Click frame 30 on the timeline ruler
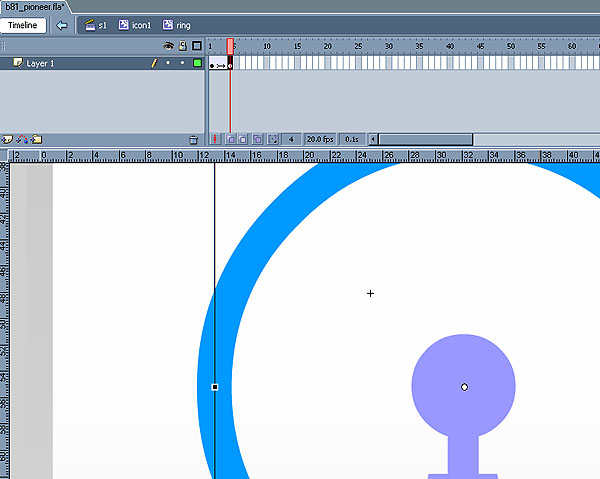The width and height of the screenshot is (600, 479). [389, 46]
